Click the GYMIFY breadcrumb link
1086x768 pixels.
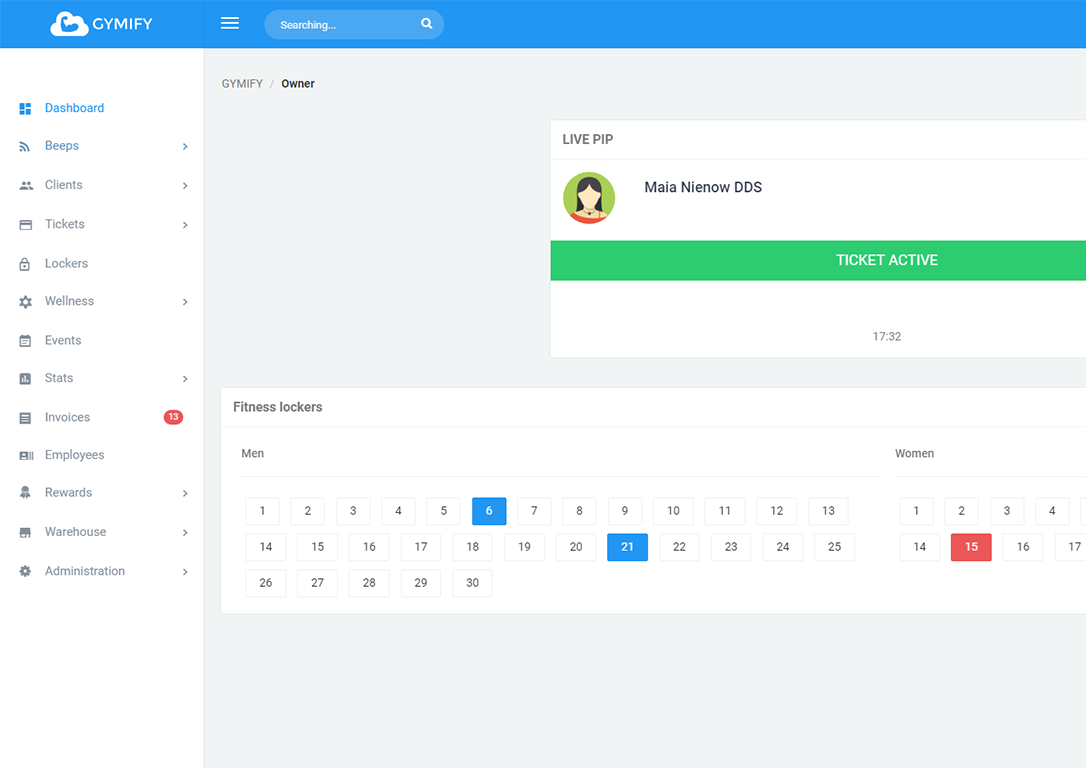point(242,84)
